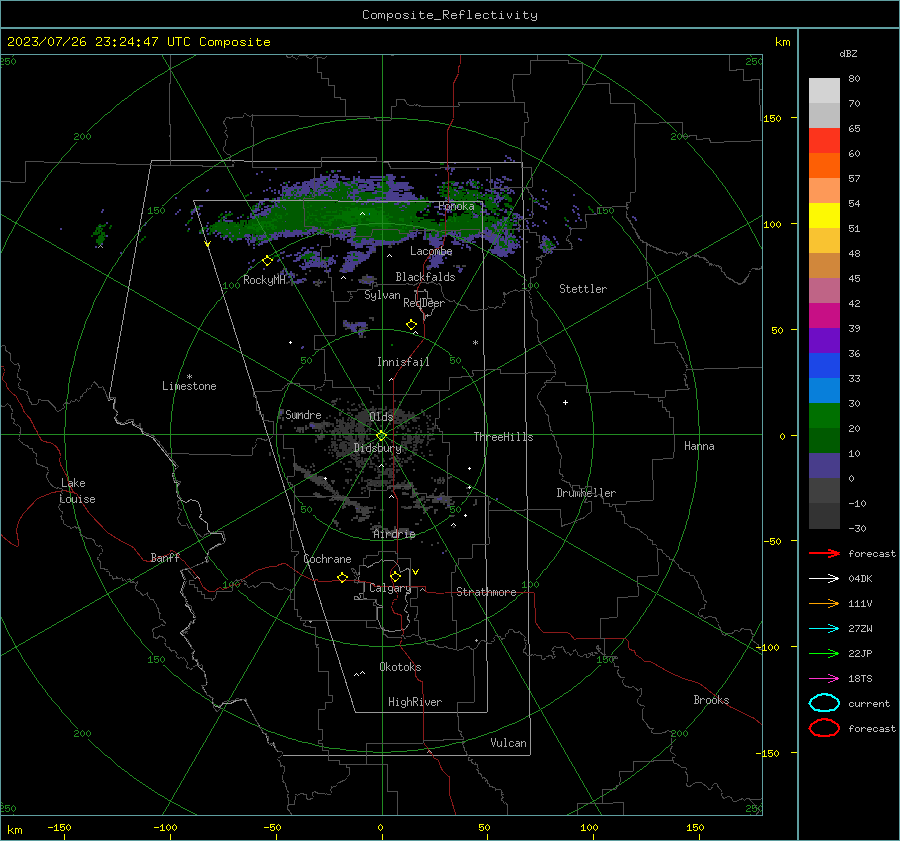Click the red forecast ellipse icon

coord(824,728)
